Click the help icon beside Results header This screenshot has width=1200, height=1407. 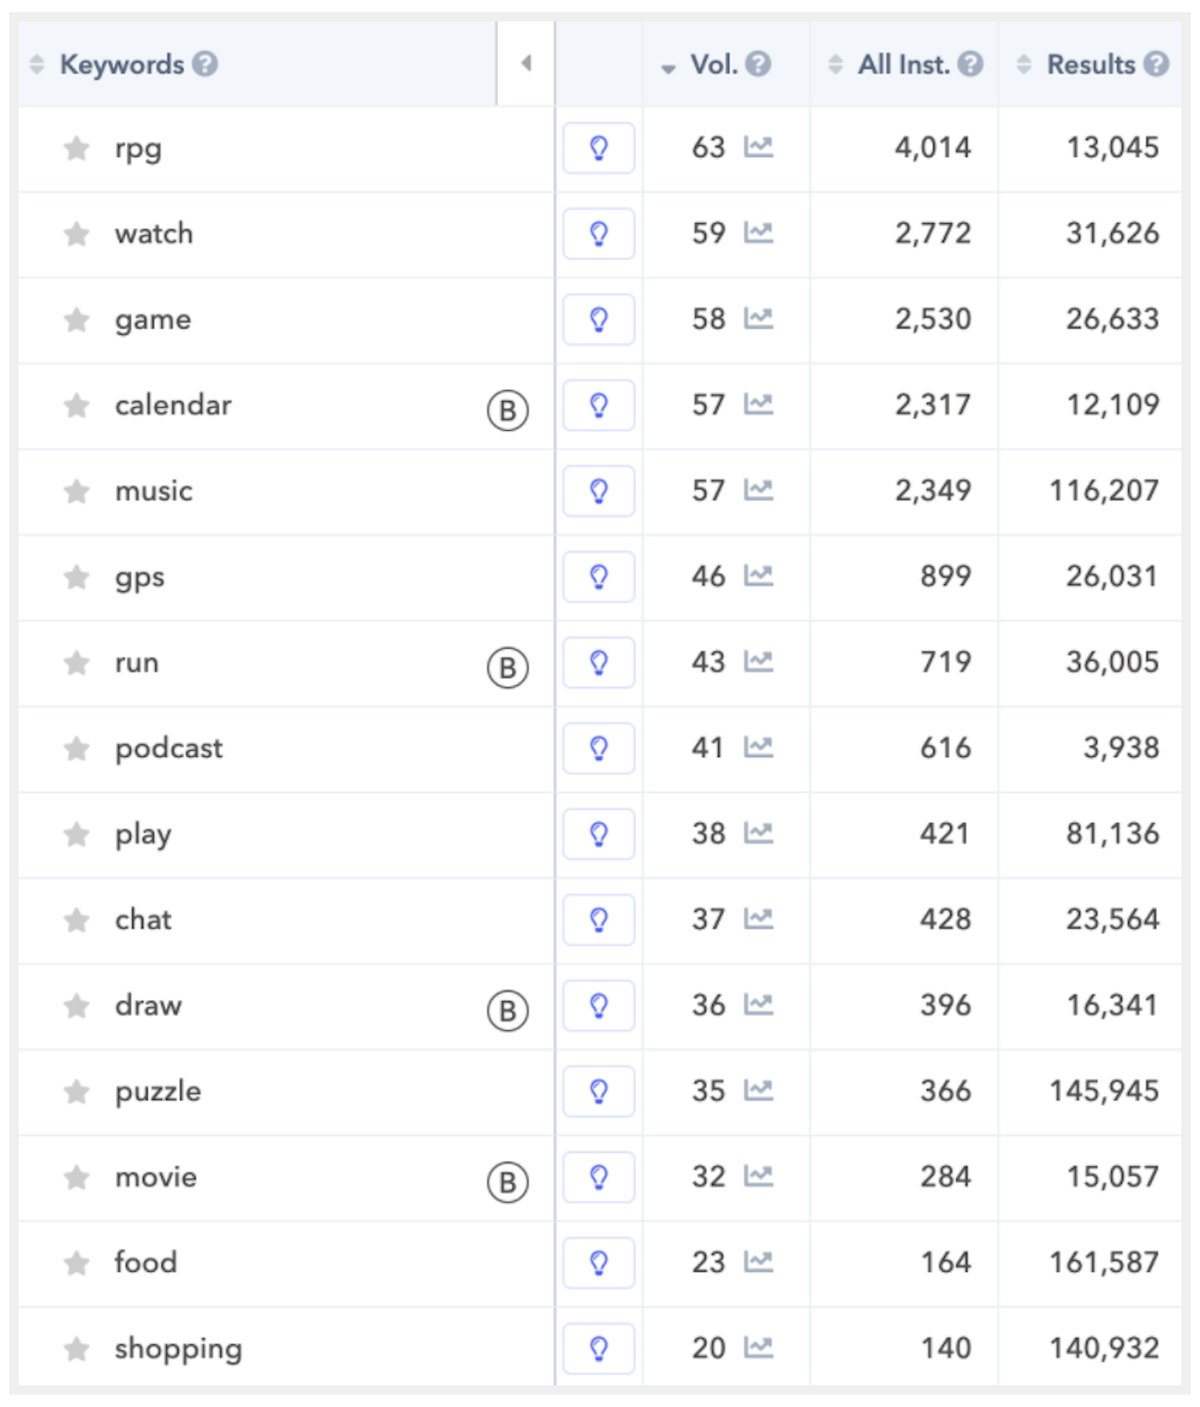click(x=1156, y=65)
